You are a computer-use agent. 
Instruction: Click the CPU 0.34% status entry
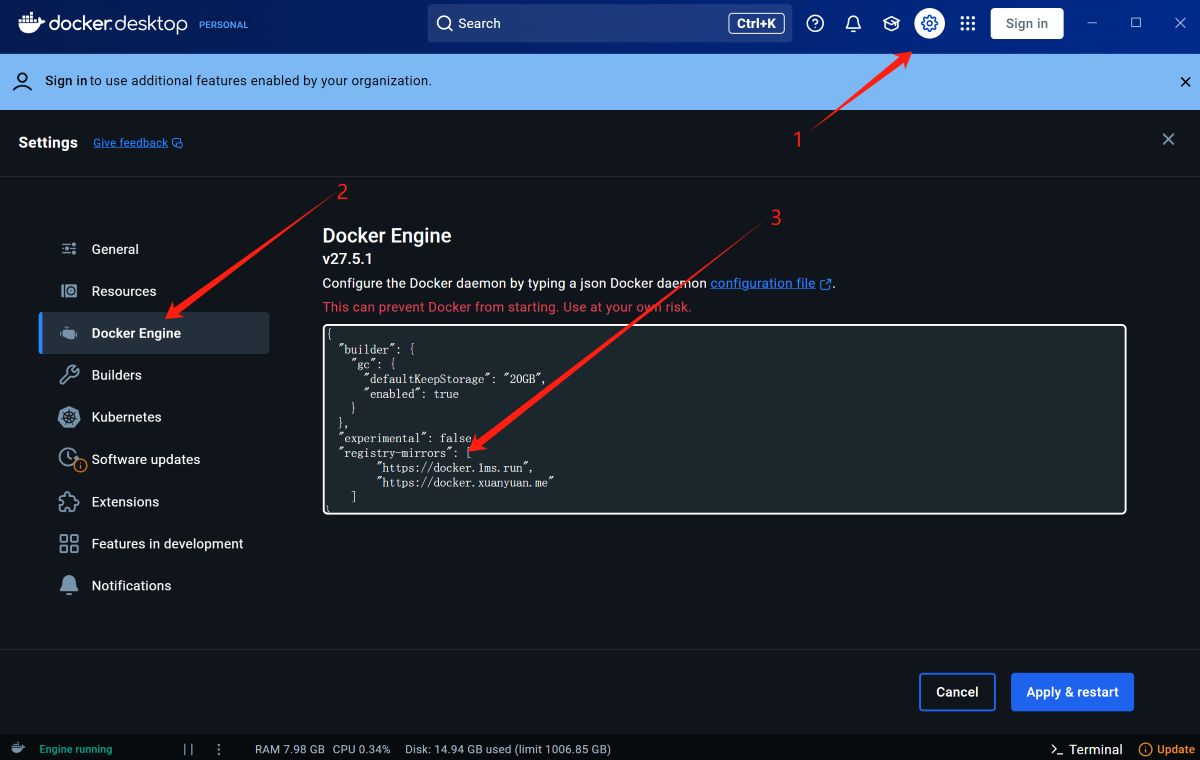click(x=361, y=749)
